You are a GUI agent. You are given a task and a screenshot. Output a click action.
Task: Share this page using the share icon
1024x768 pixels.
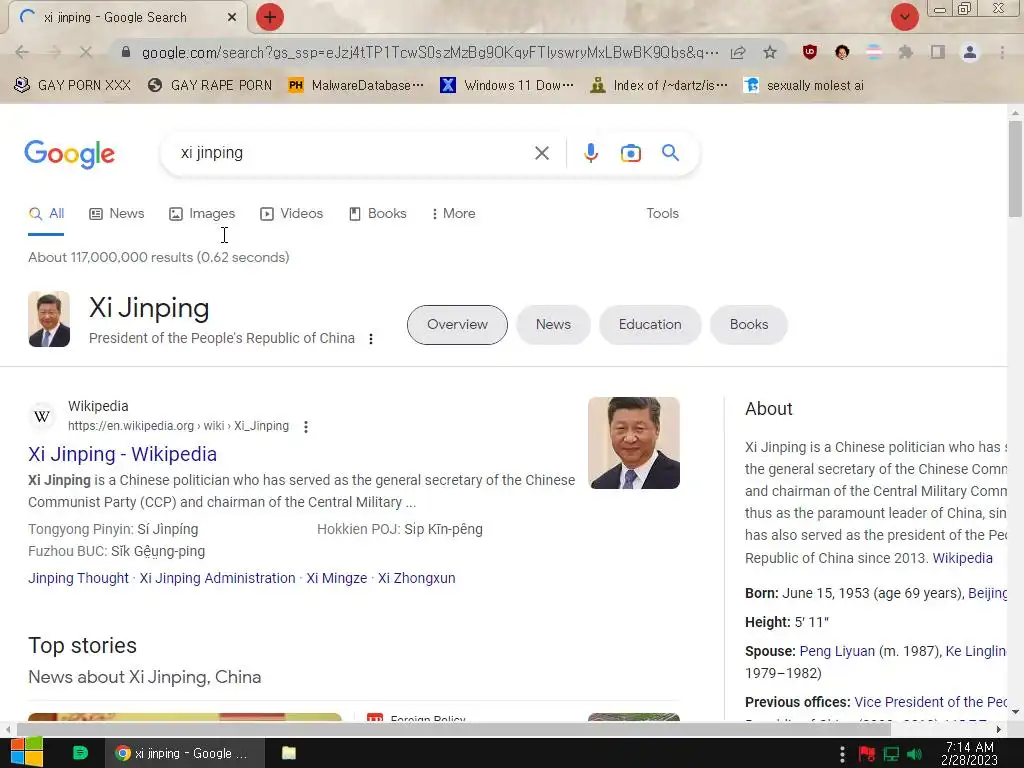click(x=739, y=52)
